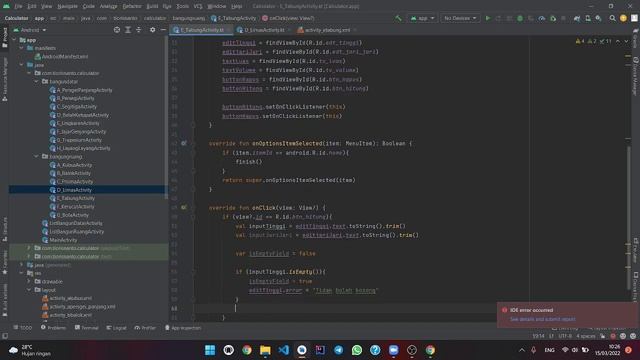Viewport: 640px width, 360px height.
Task: Click the Windows Start button
Action: (x=210, y=350)
